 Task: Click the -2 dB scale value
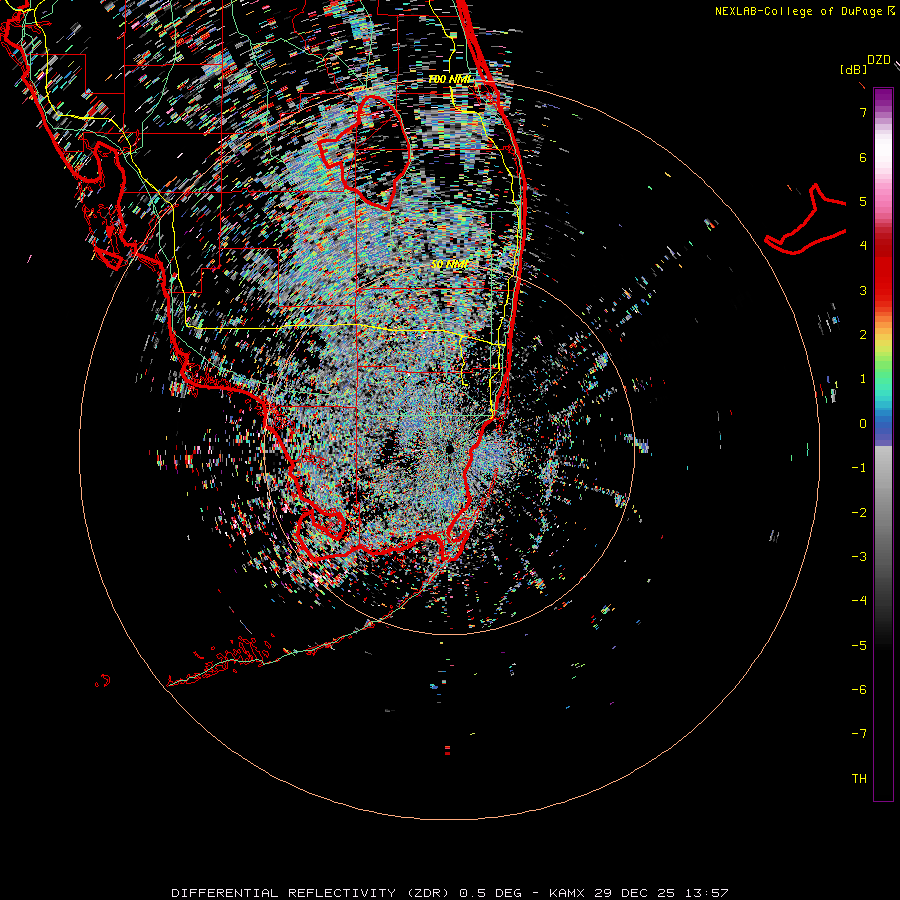[x=859, y=513]
